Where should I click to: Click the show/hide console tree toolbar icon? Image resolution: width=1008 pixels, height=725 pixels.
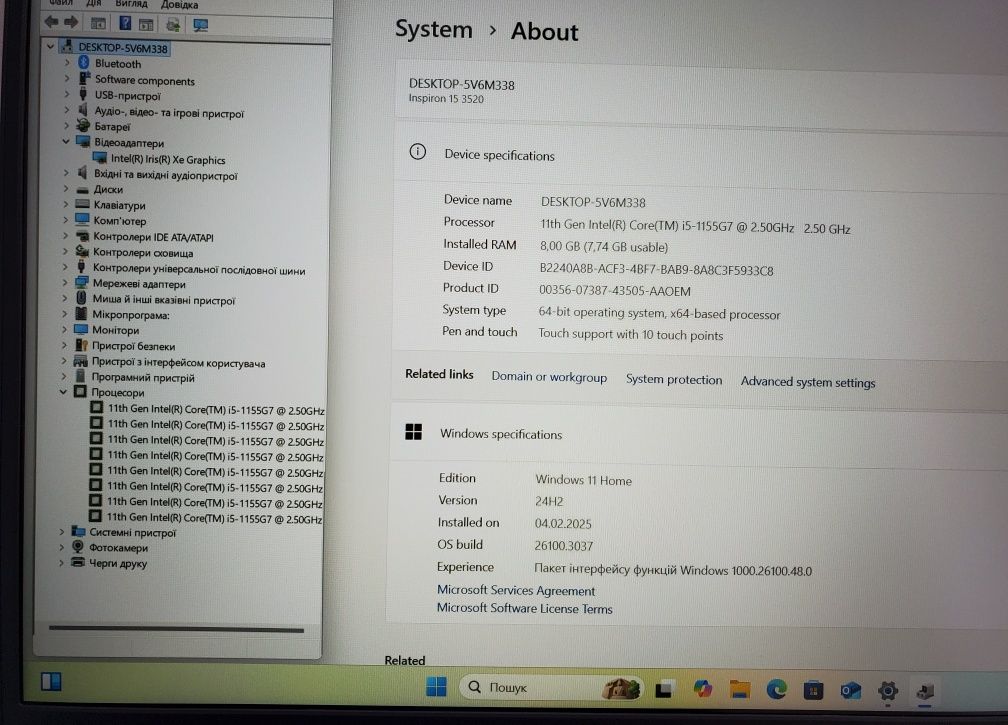click(98, 24)
